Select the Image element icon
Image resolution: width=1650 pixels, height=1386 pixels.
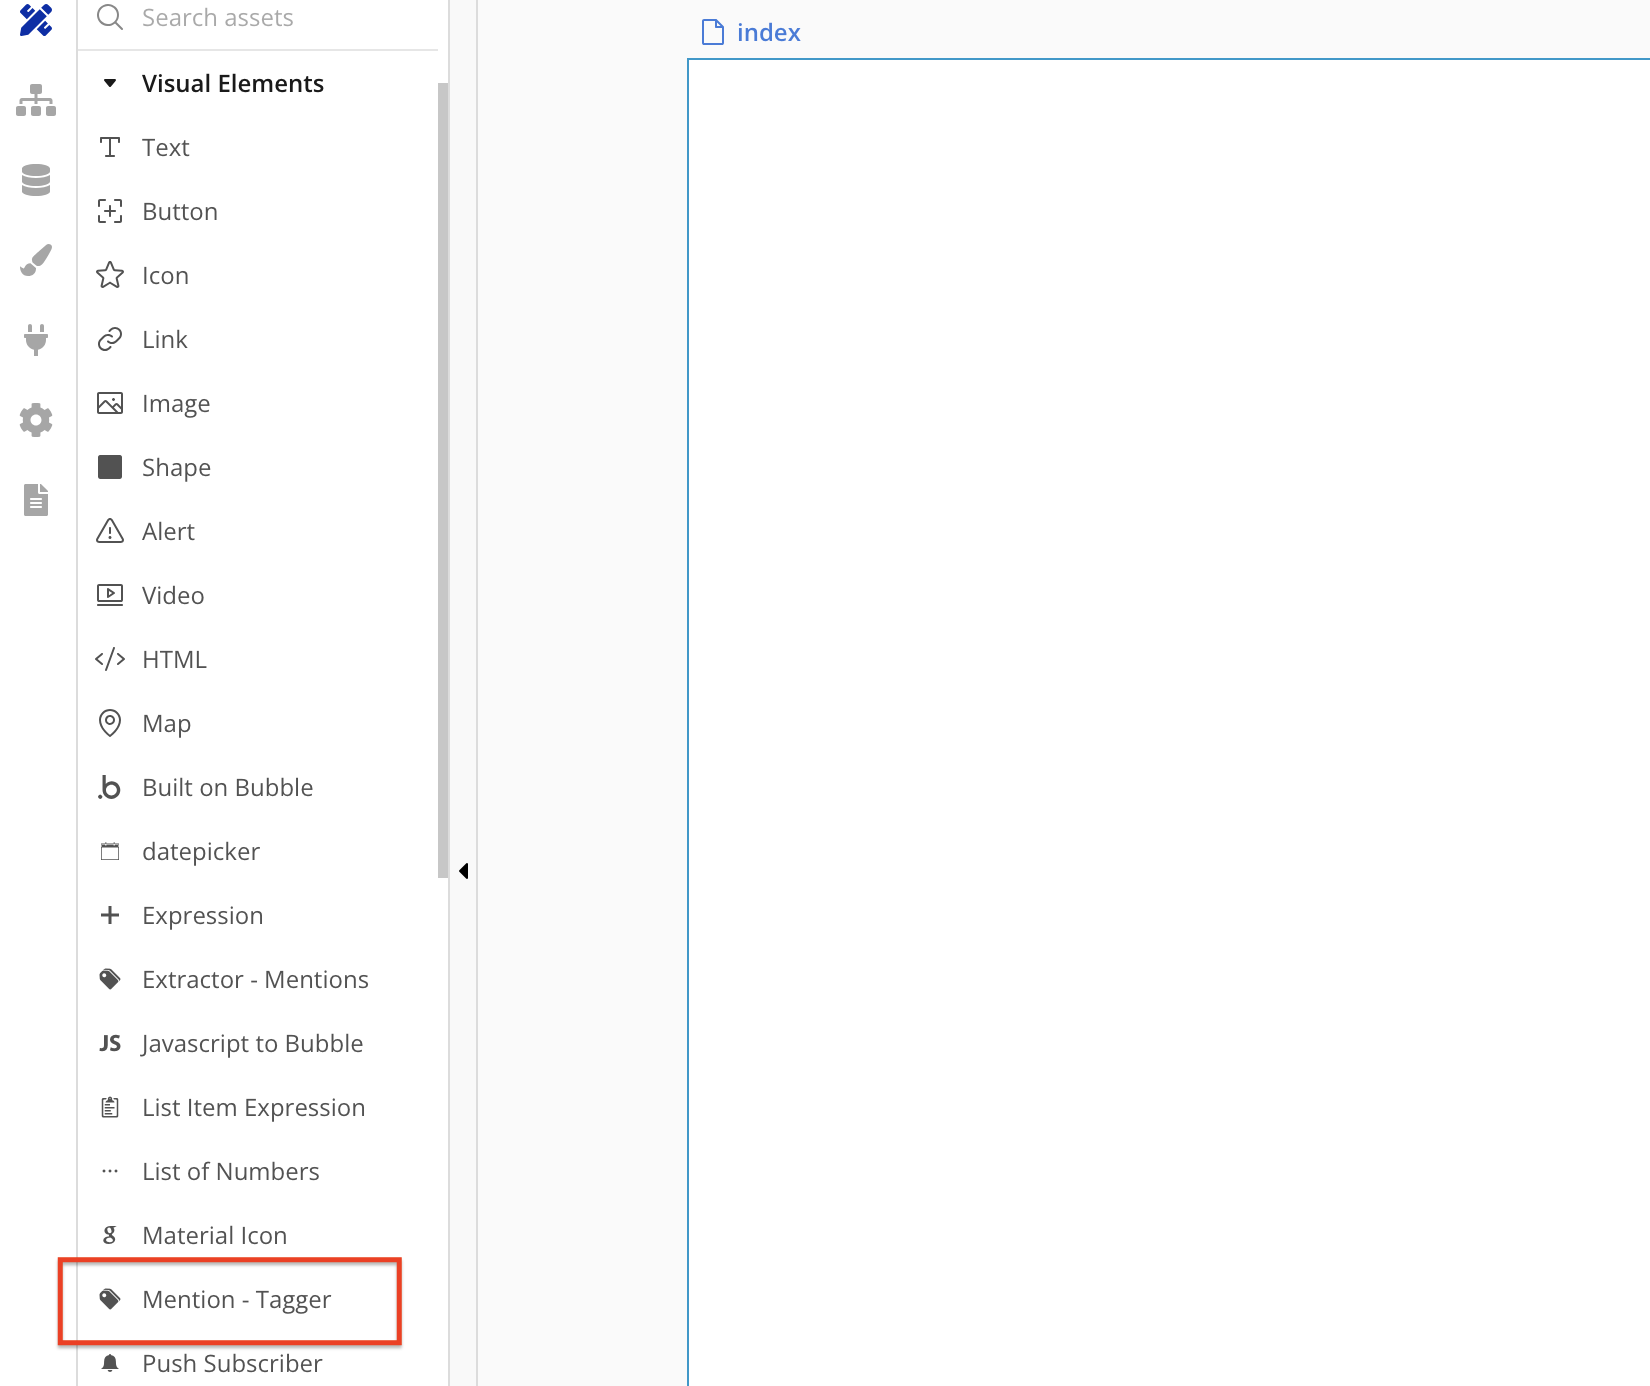click(x=110, y=403)
